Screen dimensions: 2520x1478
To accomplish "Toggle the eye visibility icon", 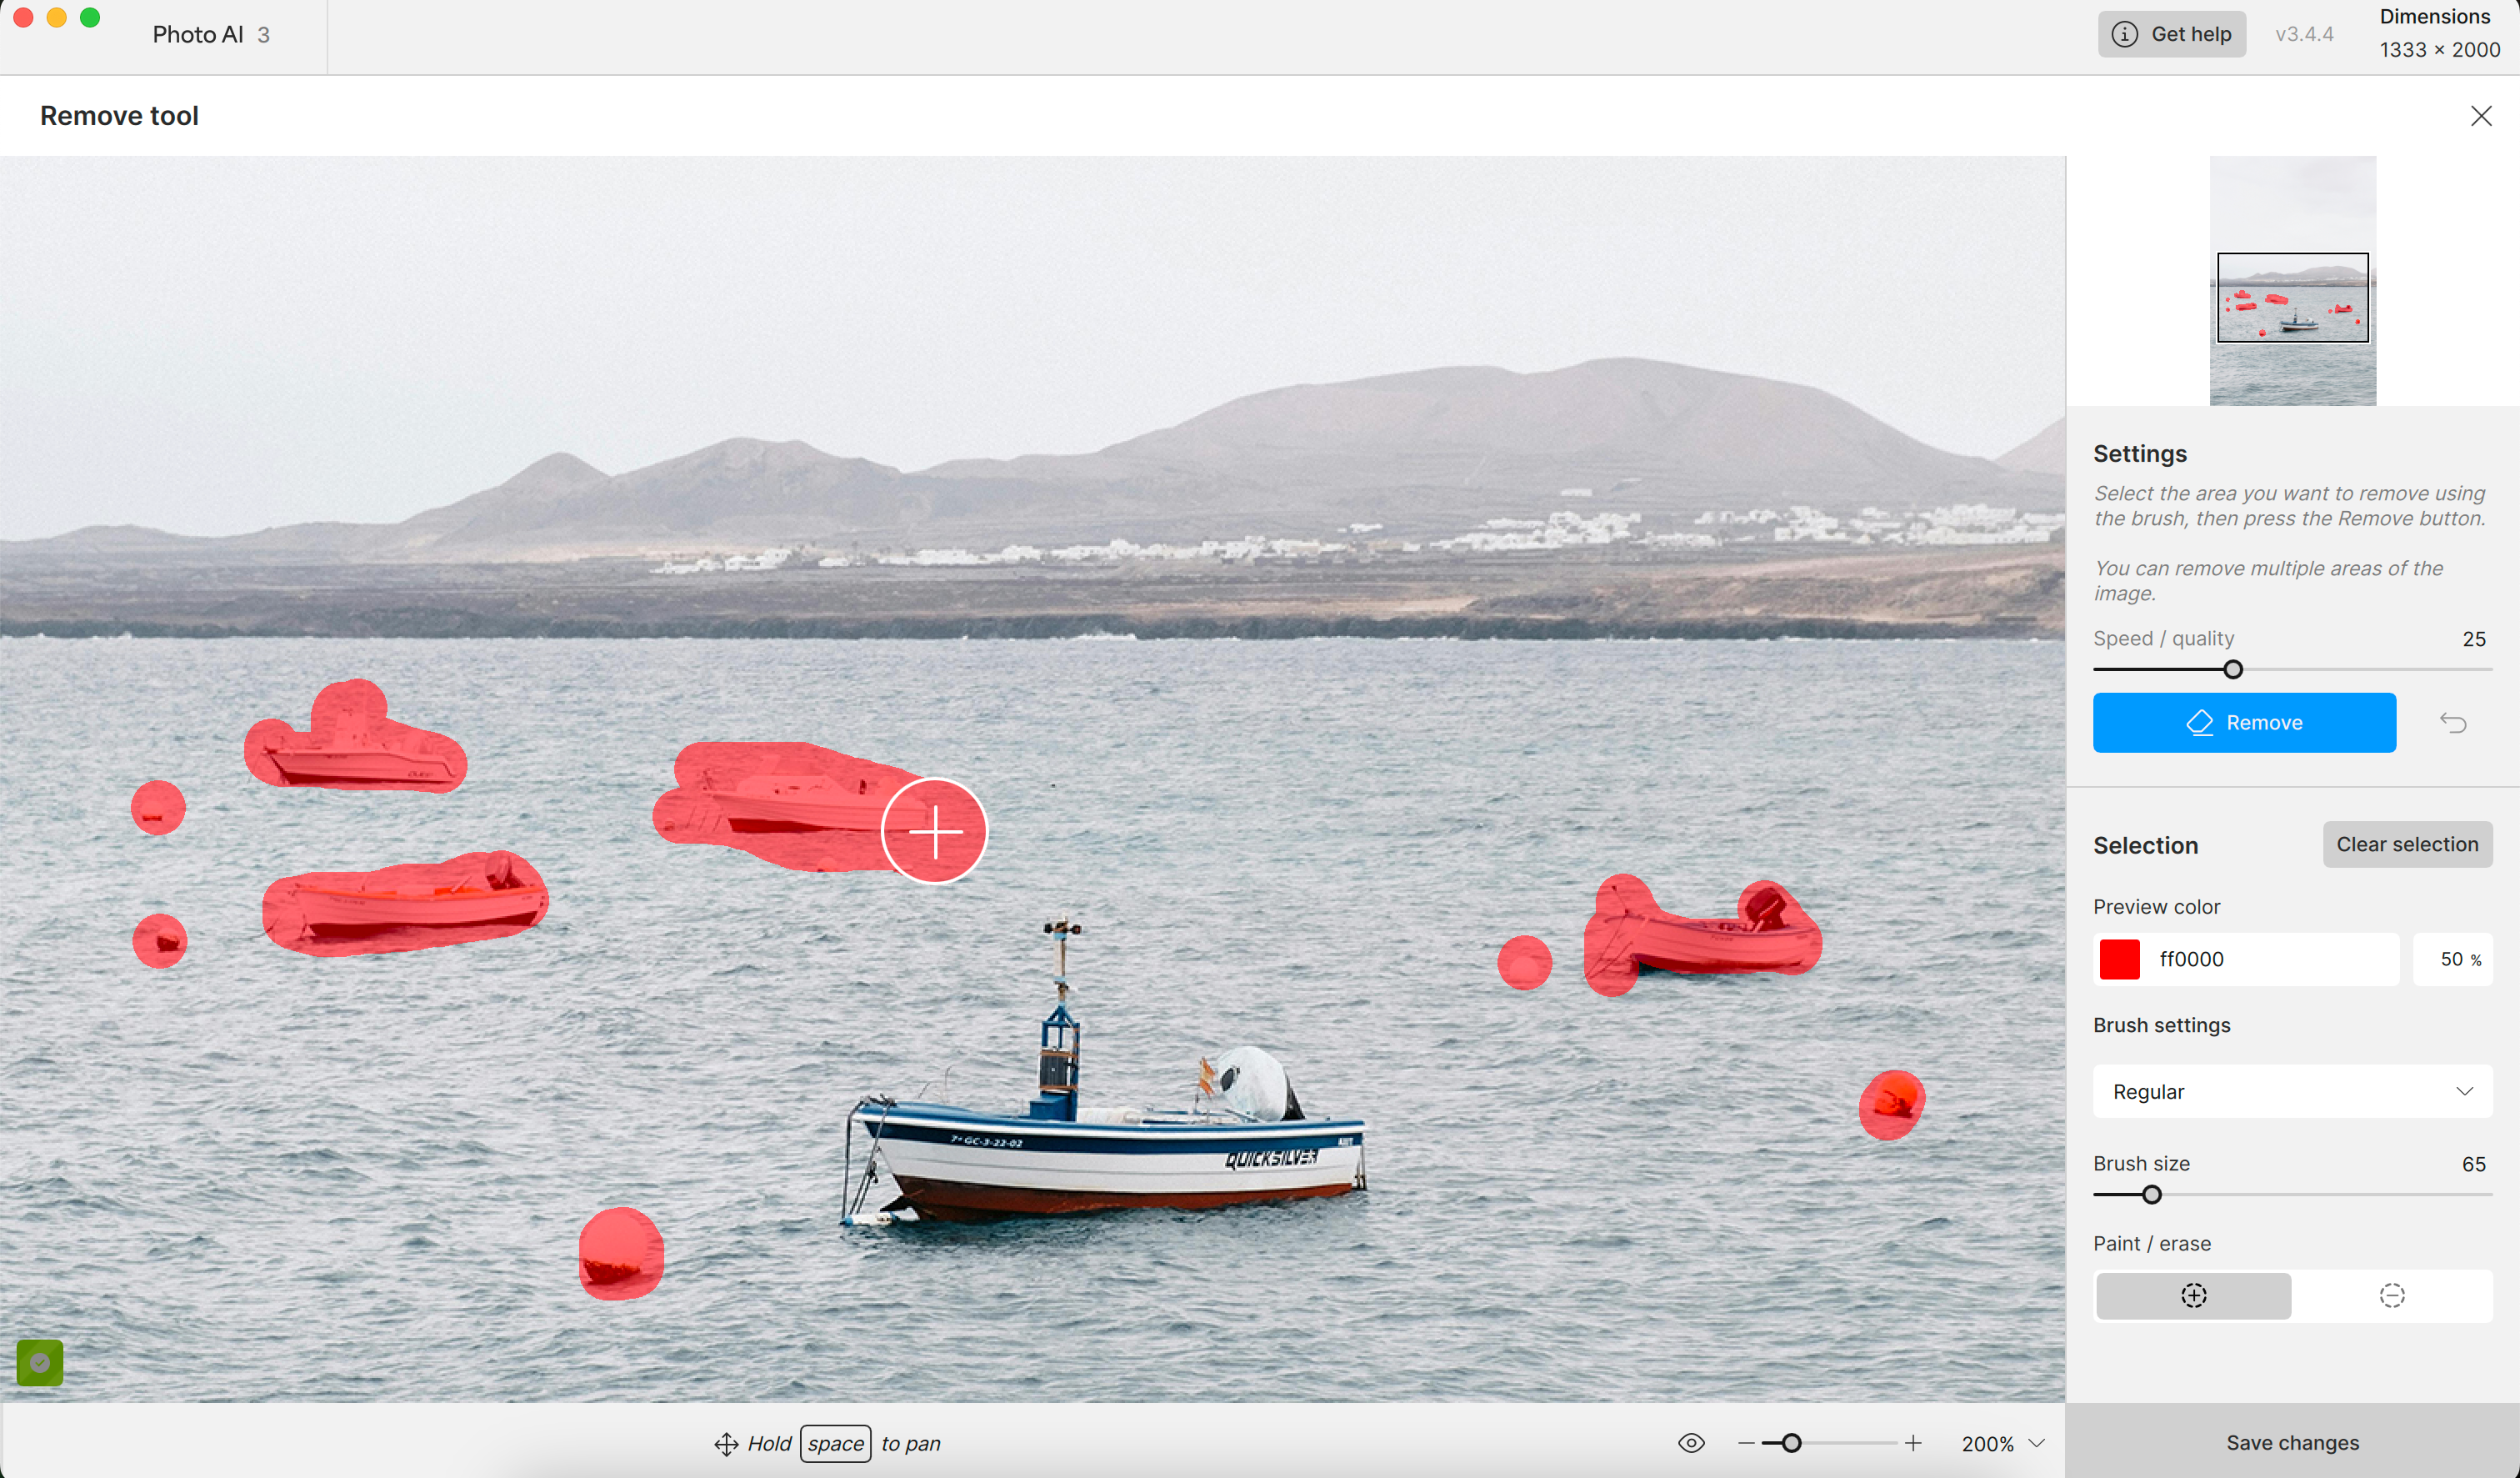I will [x=1692, y=1443].
